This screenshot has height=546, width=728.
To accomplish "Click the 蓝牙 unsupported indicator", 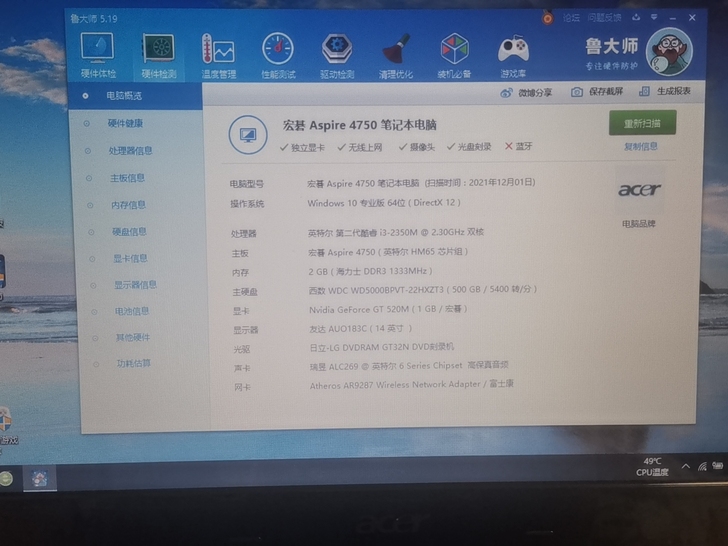I will click(518, 146).
